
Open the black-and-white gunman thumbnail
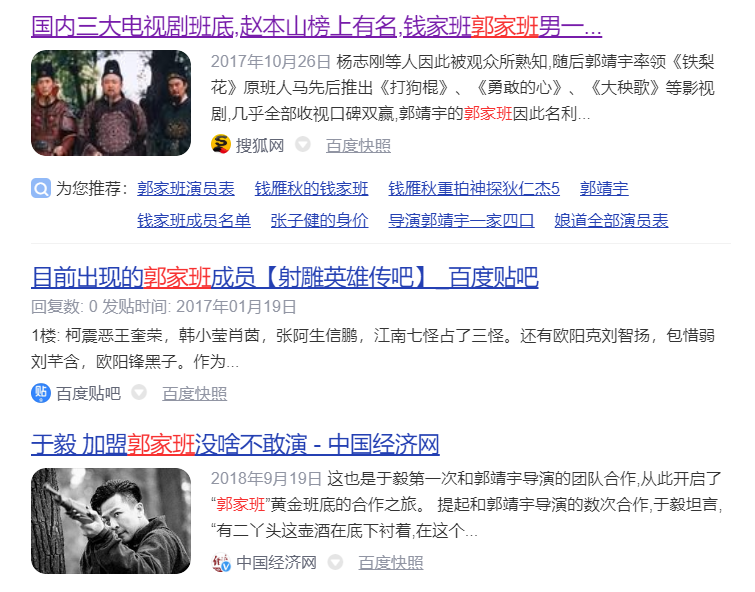tap(111, 521)
